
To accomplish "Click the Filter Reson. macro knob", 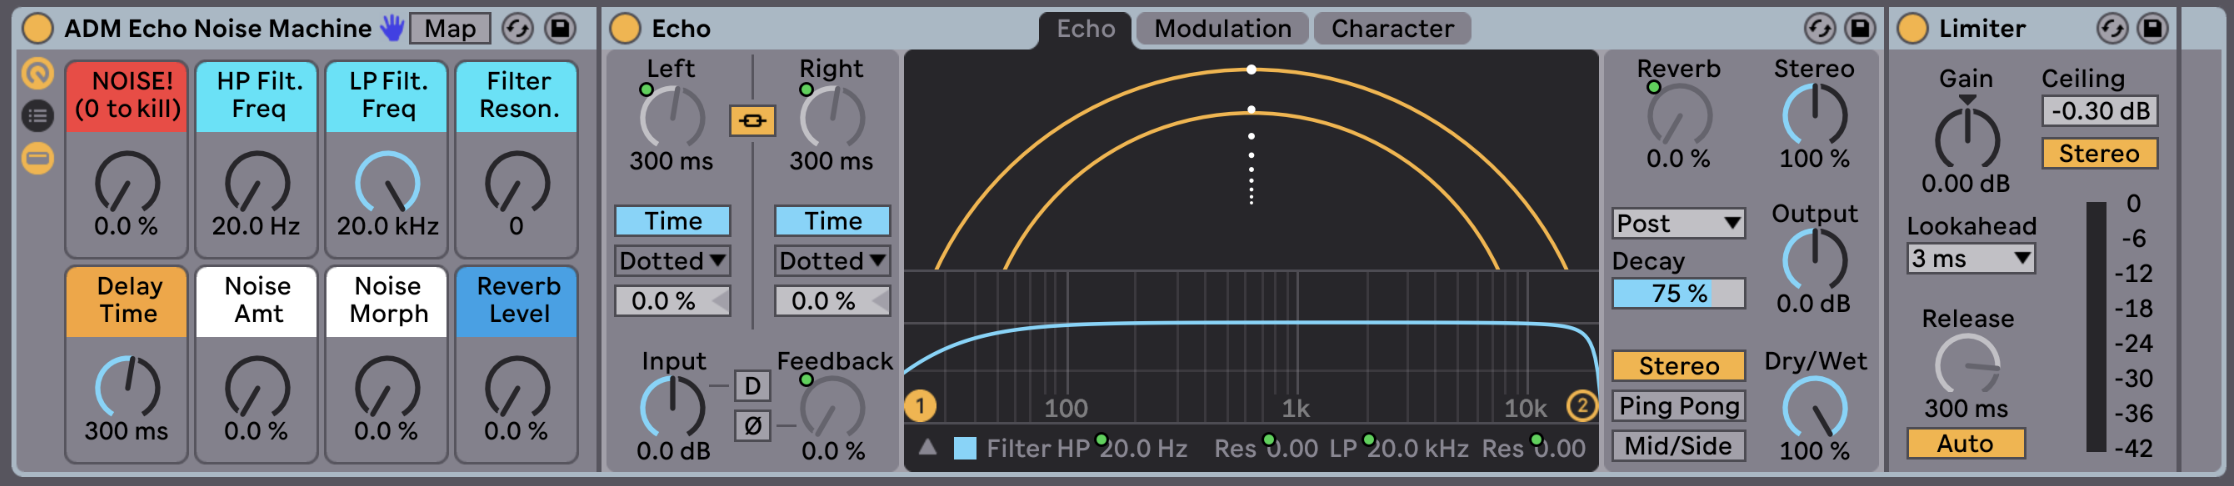I will tap(517, 183).
